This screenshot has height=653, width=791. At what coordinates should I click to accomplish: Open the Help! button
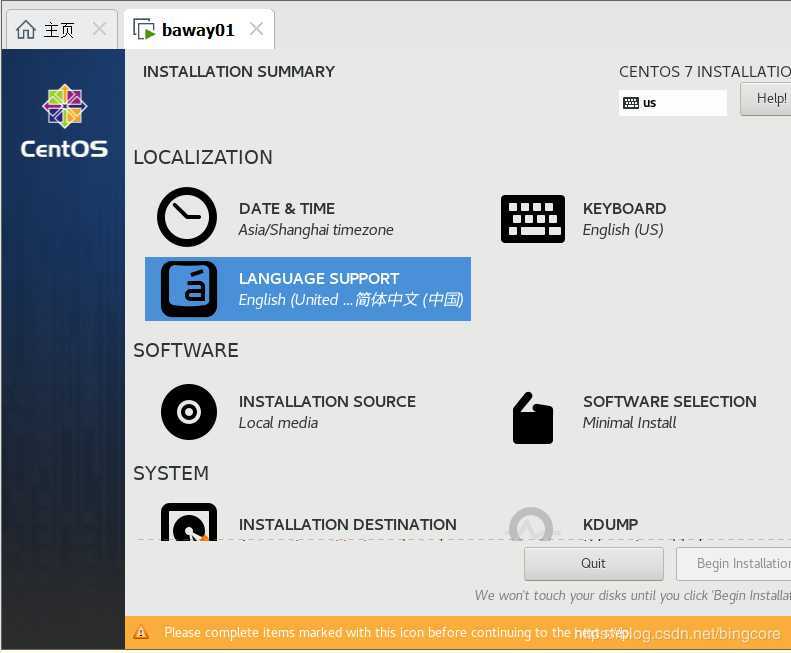tap(766, 99)
